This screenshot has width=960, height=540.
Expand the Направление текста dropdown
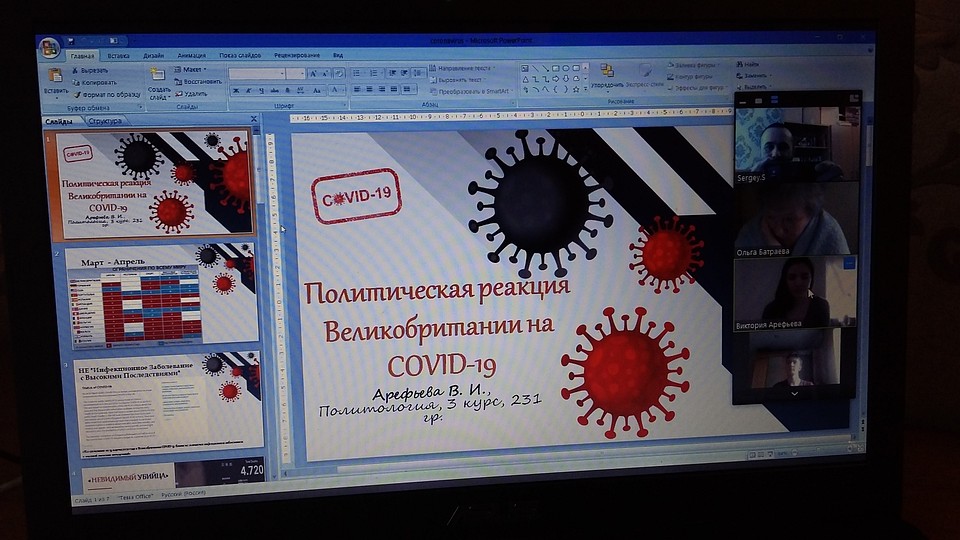pyautogui.click(x=462, y=68)
